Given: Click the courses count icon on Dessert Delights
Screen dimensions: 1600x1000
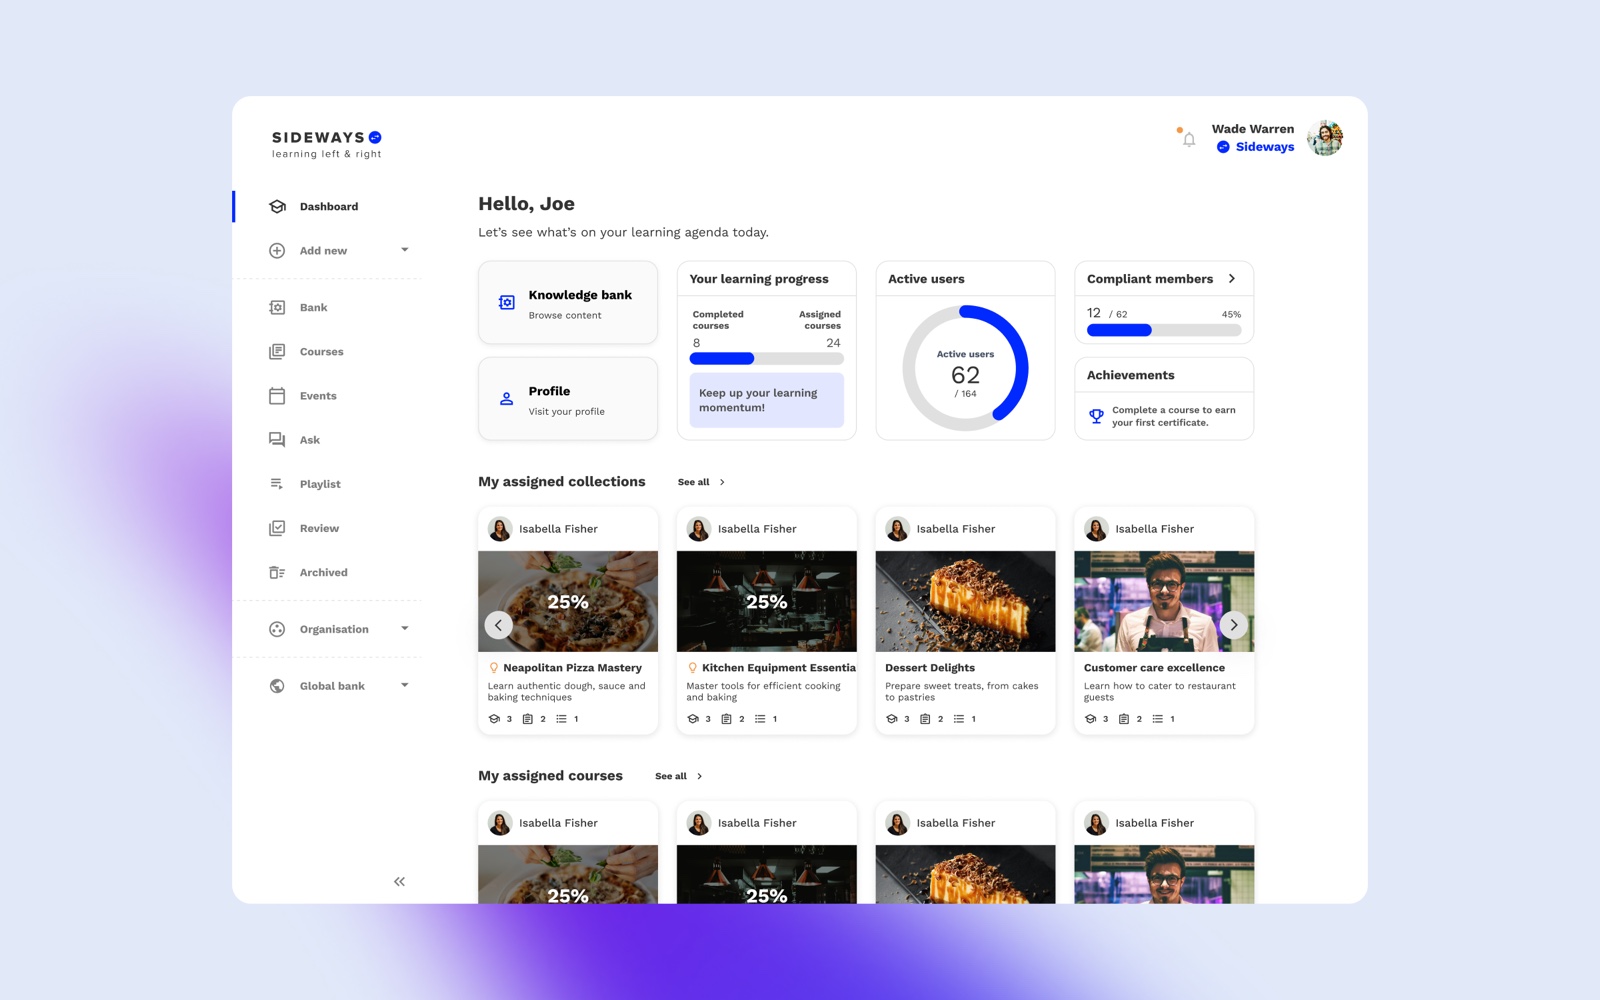Looking at the screenshot, I should [892, 719].
